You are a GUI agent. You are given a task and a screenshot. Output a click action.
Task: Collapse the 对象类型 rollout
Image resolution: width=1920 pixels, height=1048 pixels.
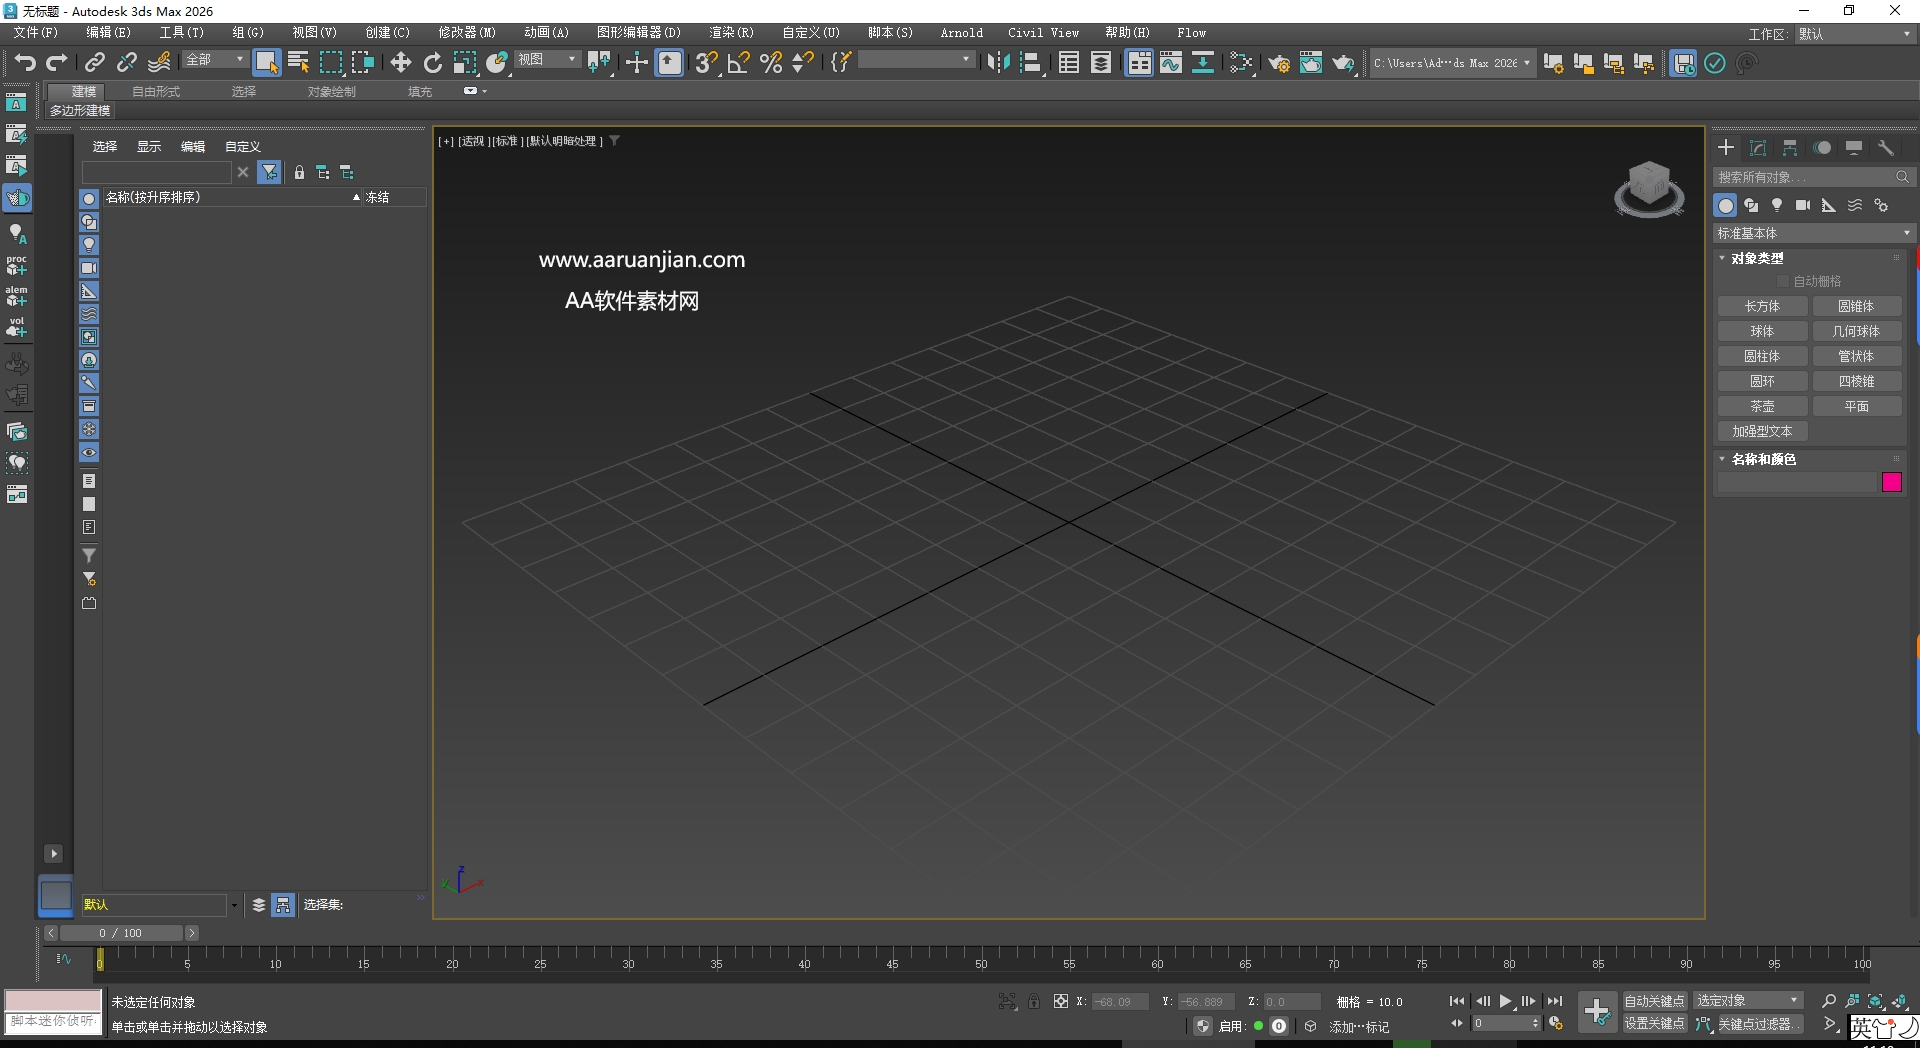click(1721, 257)
